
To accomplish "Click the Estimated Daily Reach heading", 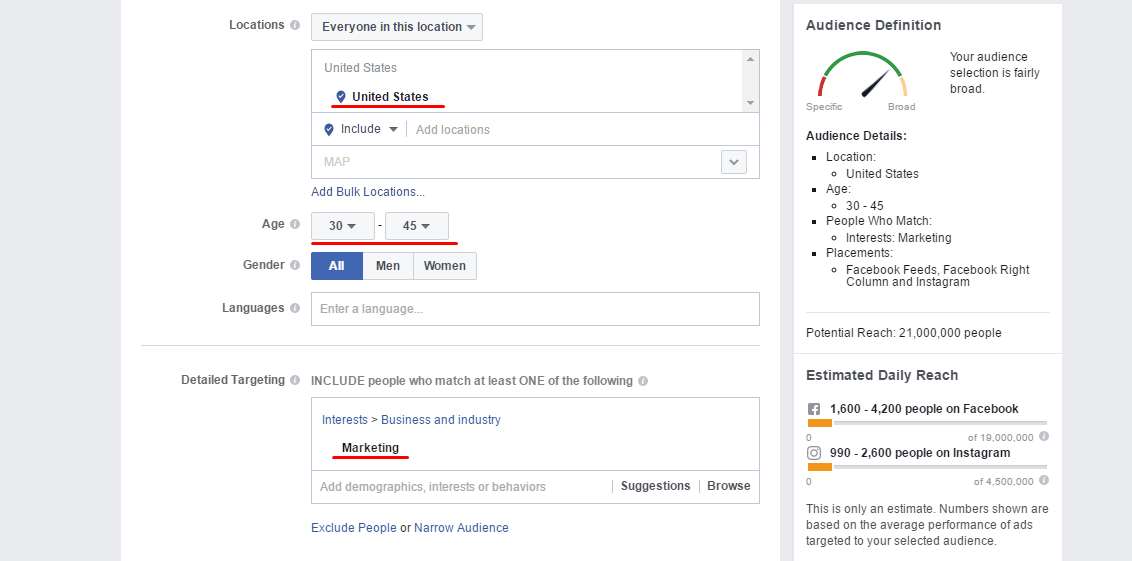I will coord(882,375).
